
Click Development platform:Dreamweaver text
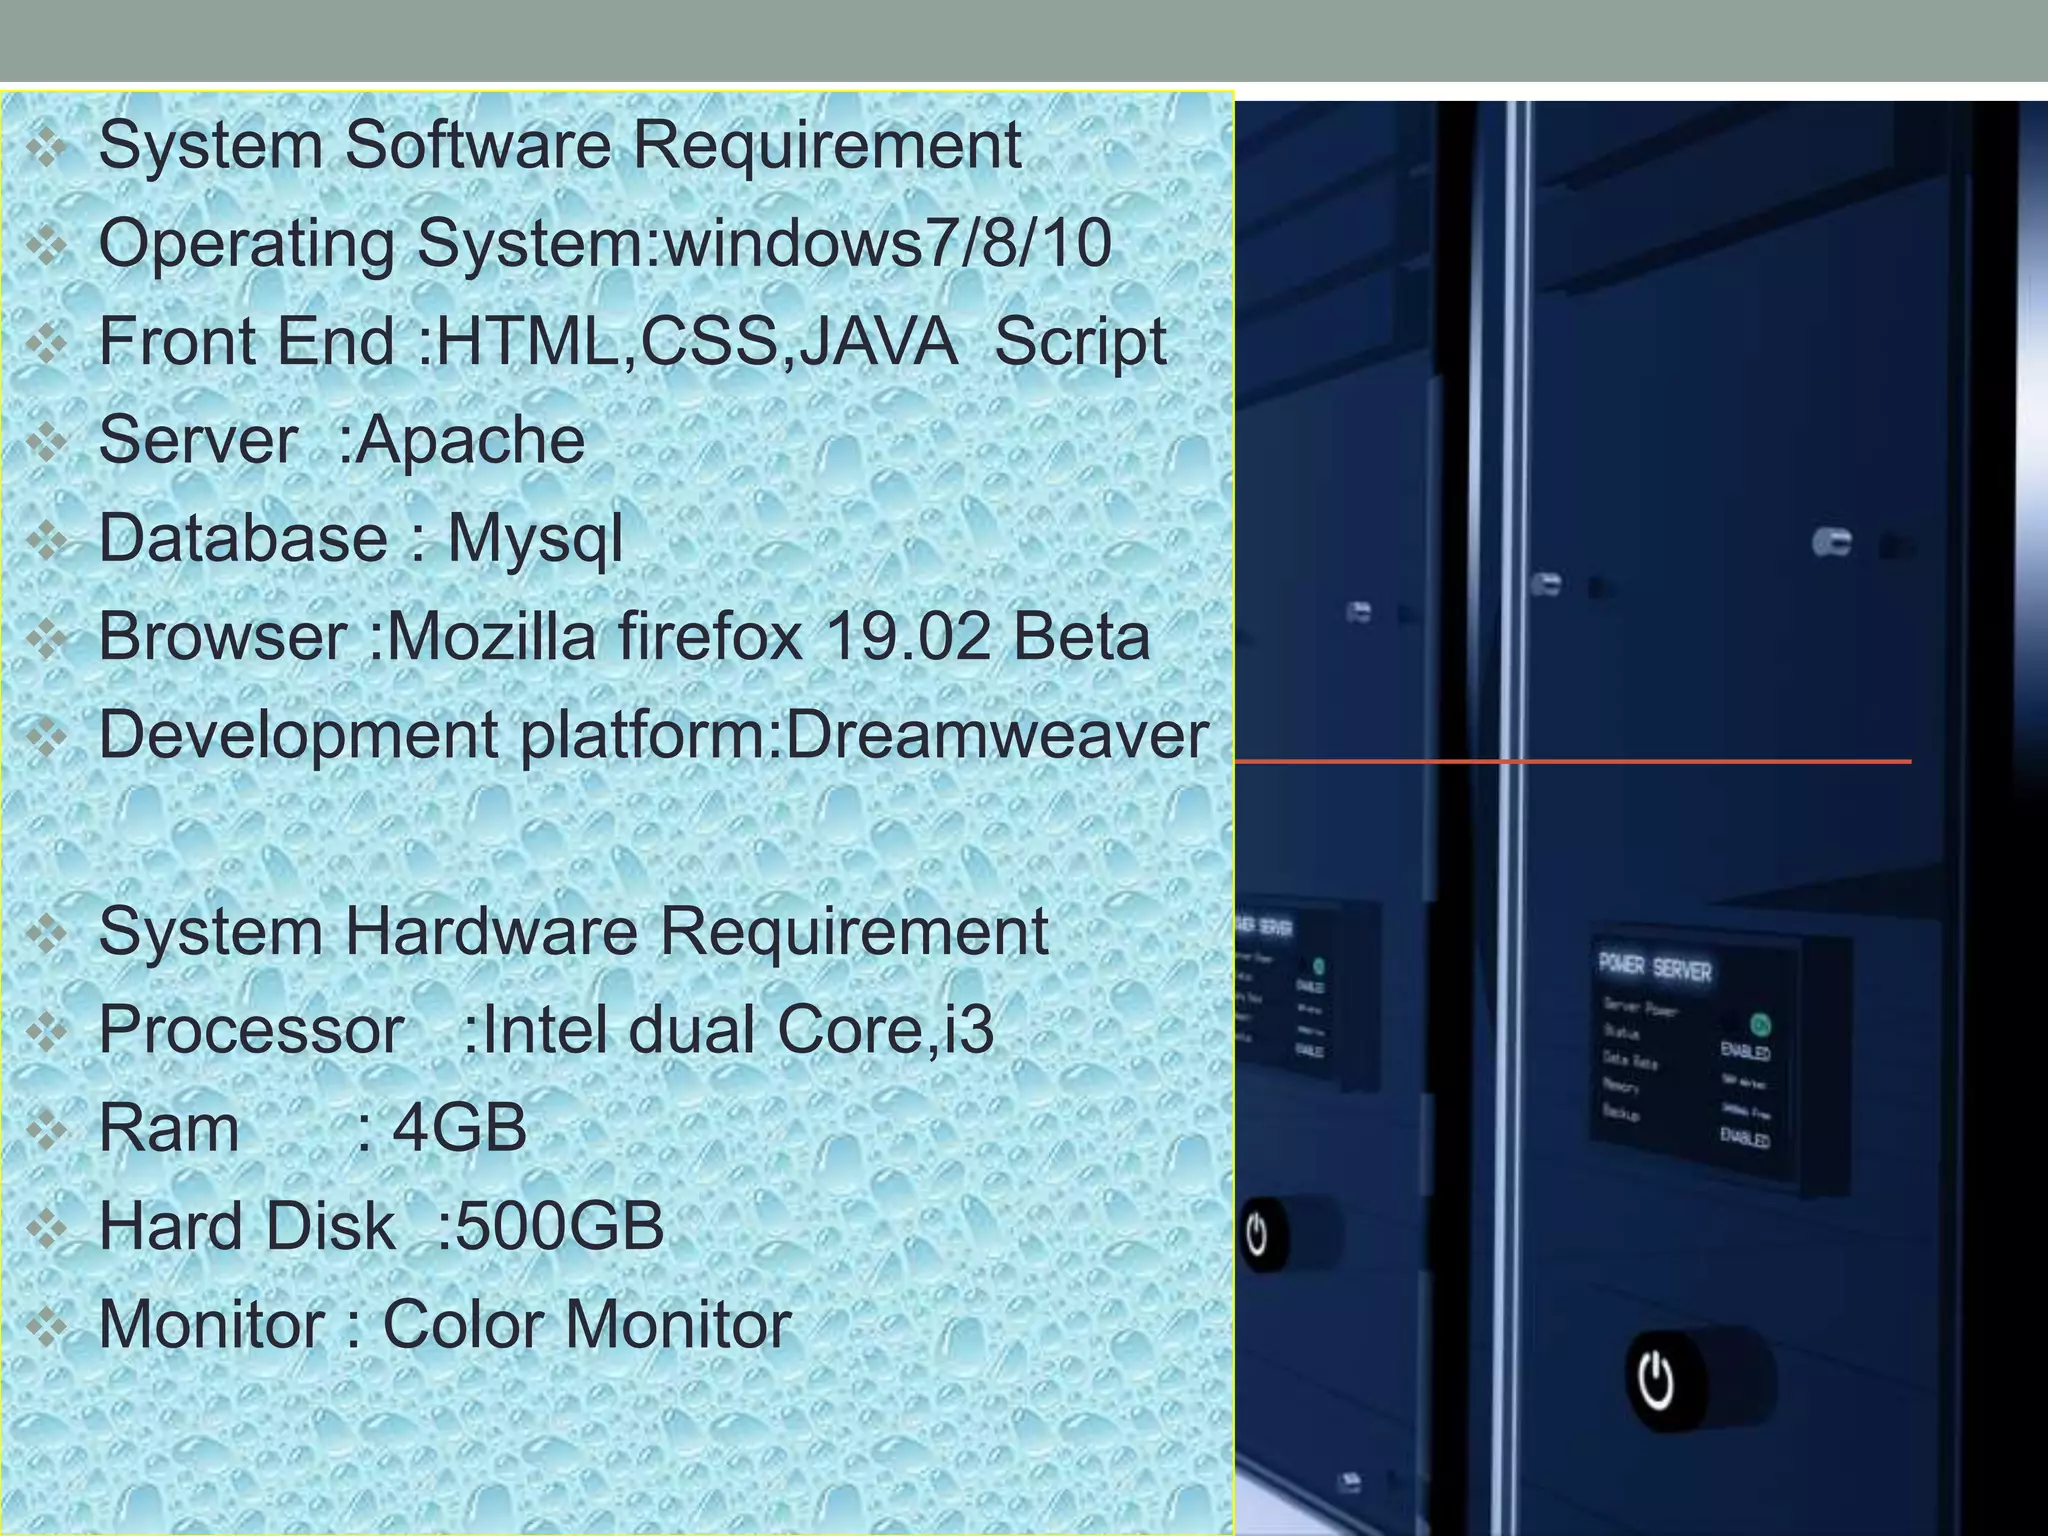click(x=654, y=734)
